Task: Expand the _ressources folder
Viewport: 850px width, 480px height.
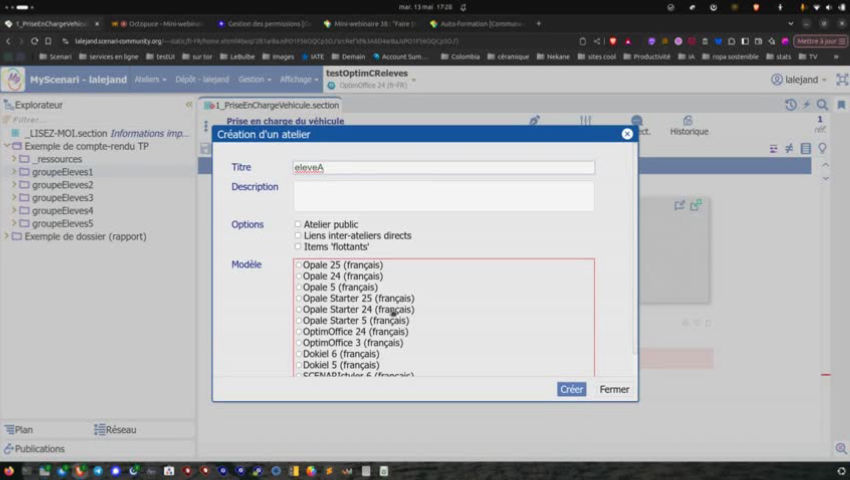Action: (14, 159)
